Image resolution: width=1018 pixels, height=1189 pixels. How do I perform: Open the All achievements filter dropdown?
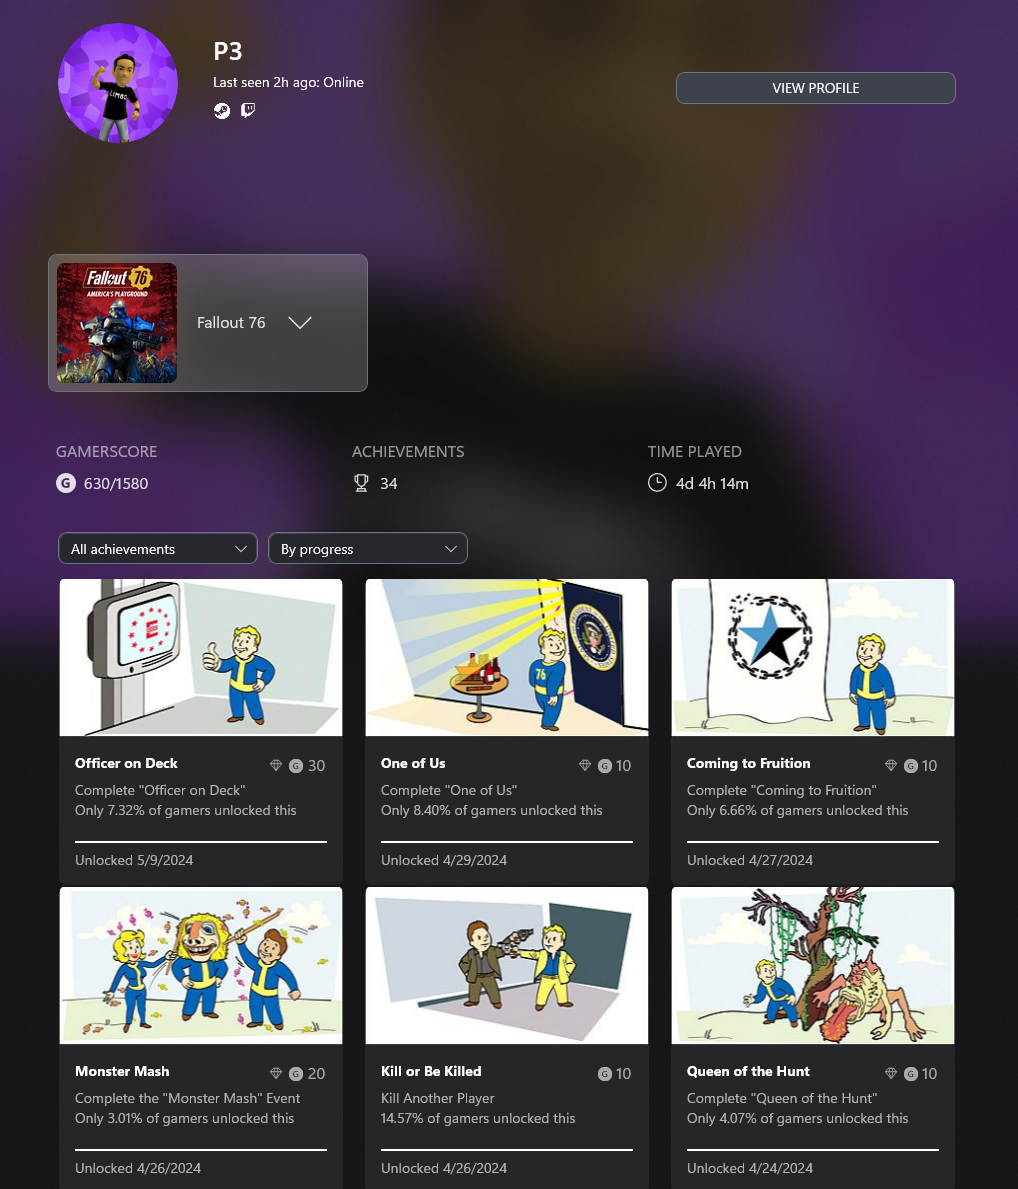[x=158, y=548]
